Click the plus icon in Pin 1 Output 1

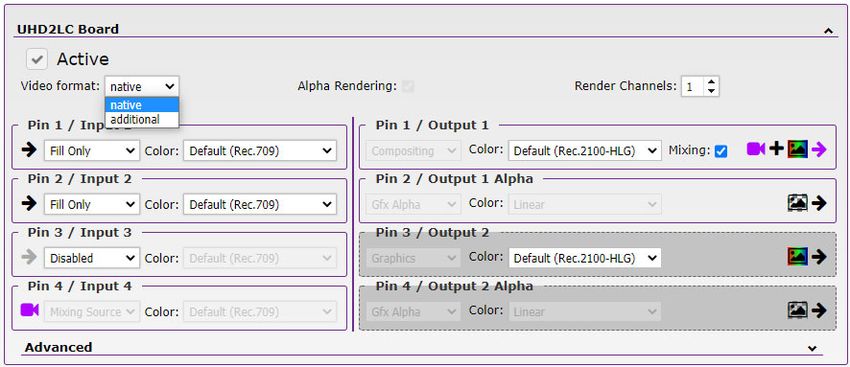pyautogui.click(x=777, y=149)
